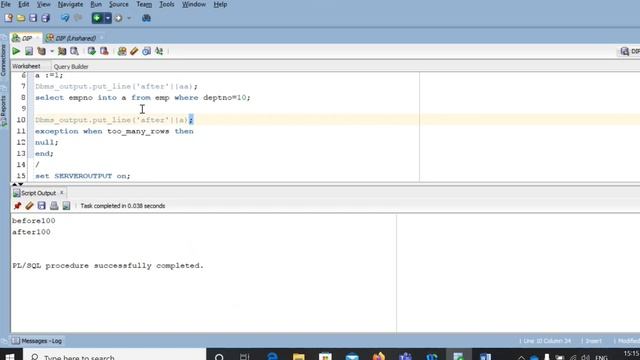This screenshot has height=360, width=640.
Task: Open the View menu
Action: (44, 4)
